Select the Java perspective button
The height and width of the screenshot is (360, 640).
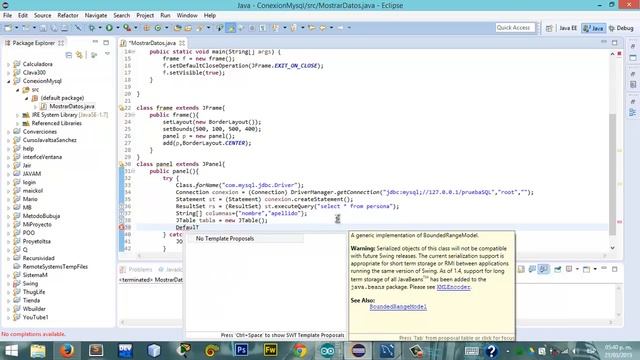click(x=593, y=28)
